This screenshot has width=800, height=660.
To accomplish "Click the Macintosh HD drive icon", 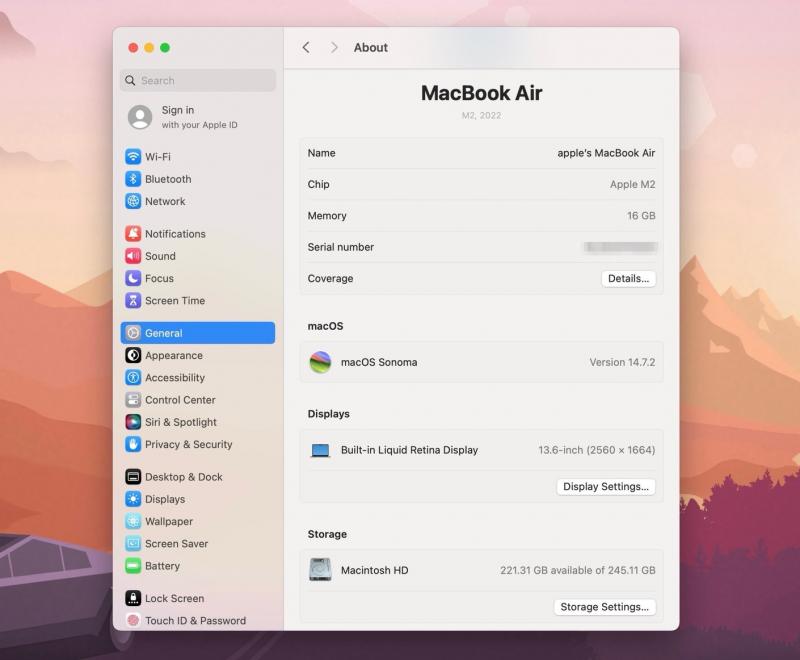I will (320, 570).
